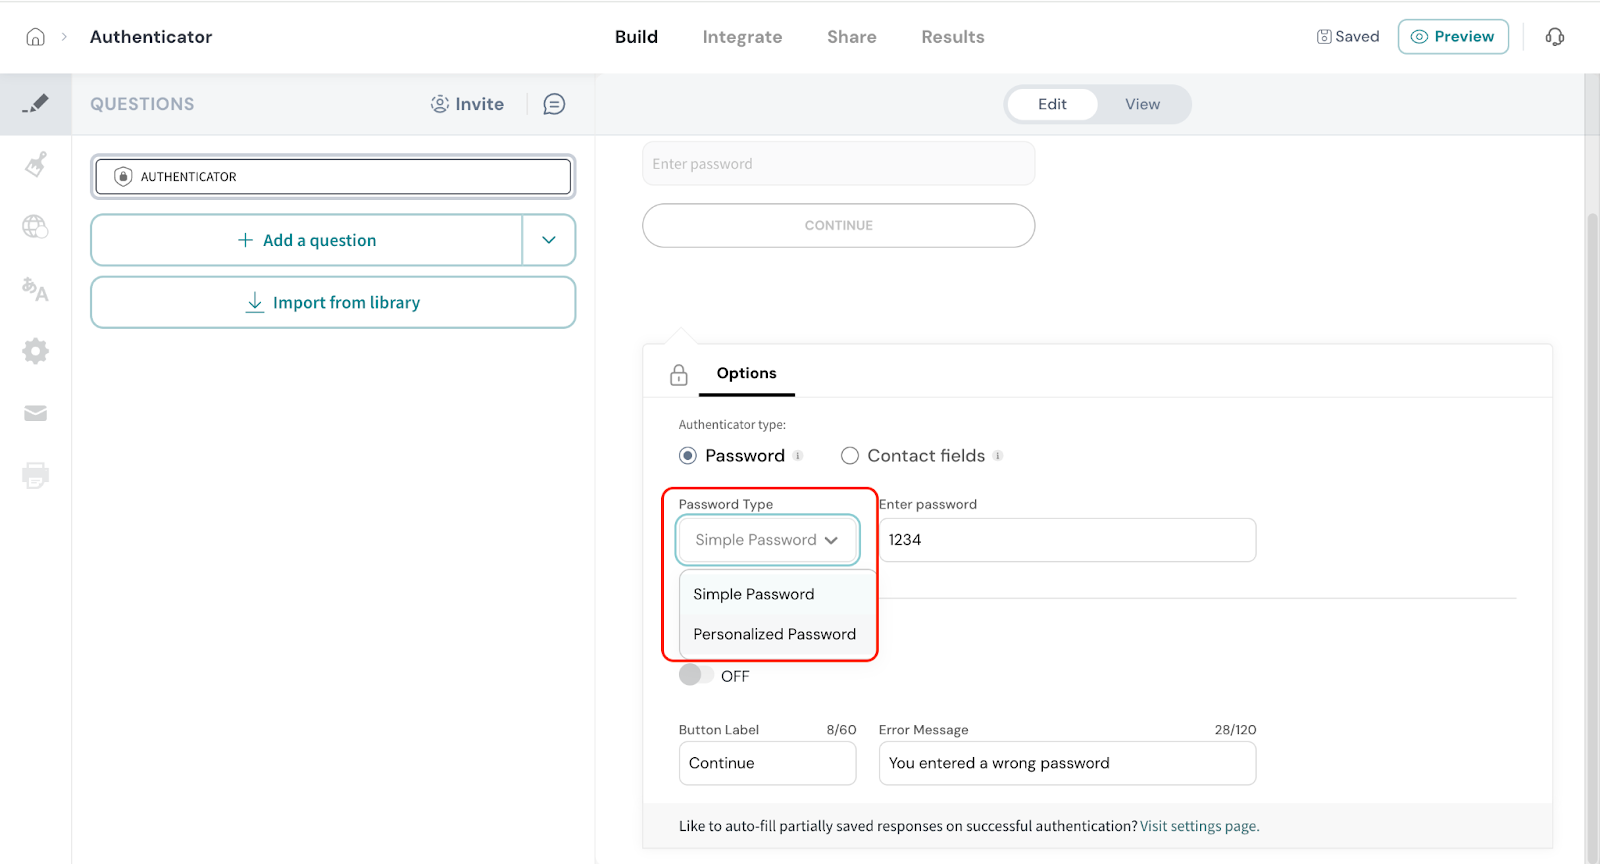Select the Password authenticator type radio
This screenshot has height=864, width=1600.
tap(688, 456)
